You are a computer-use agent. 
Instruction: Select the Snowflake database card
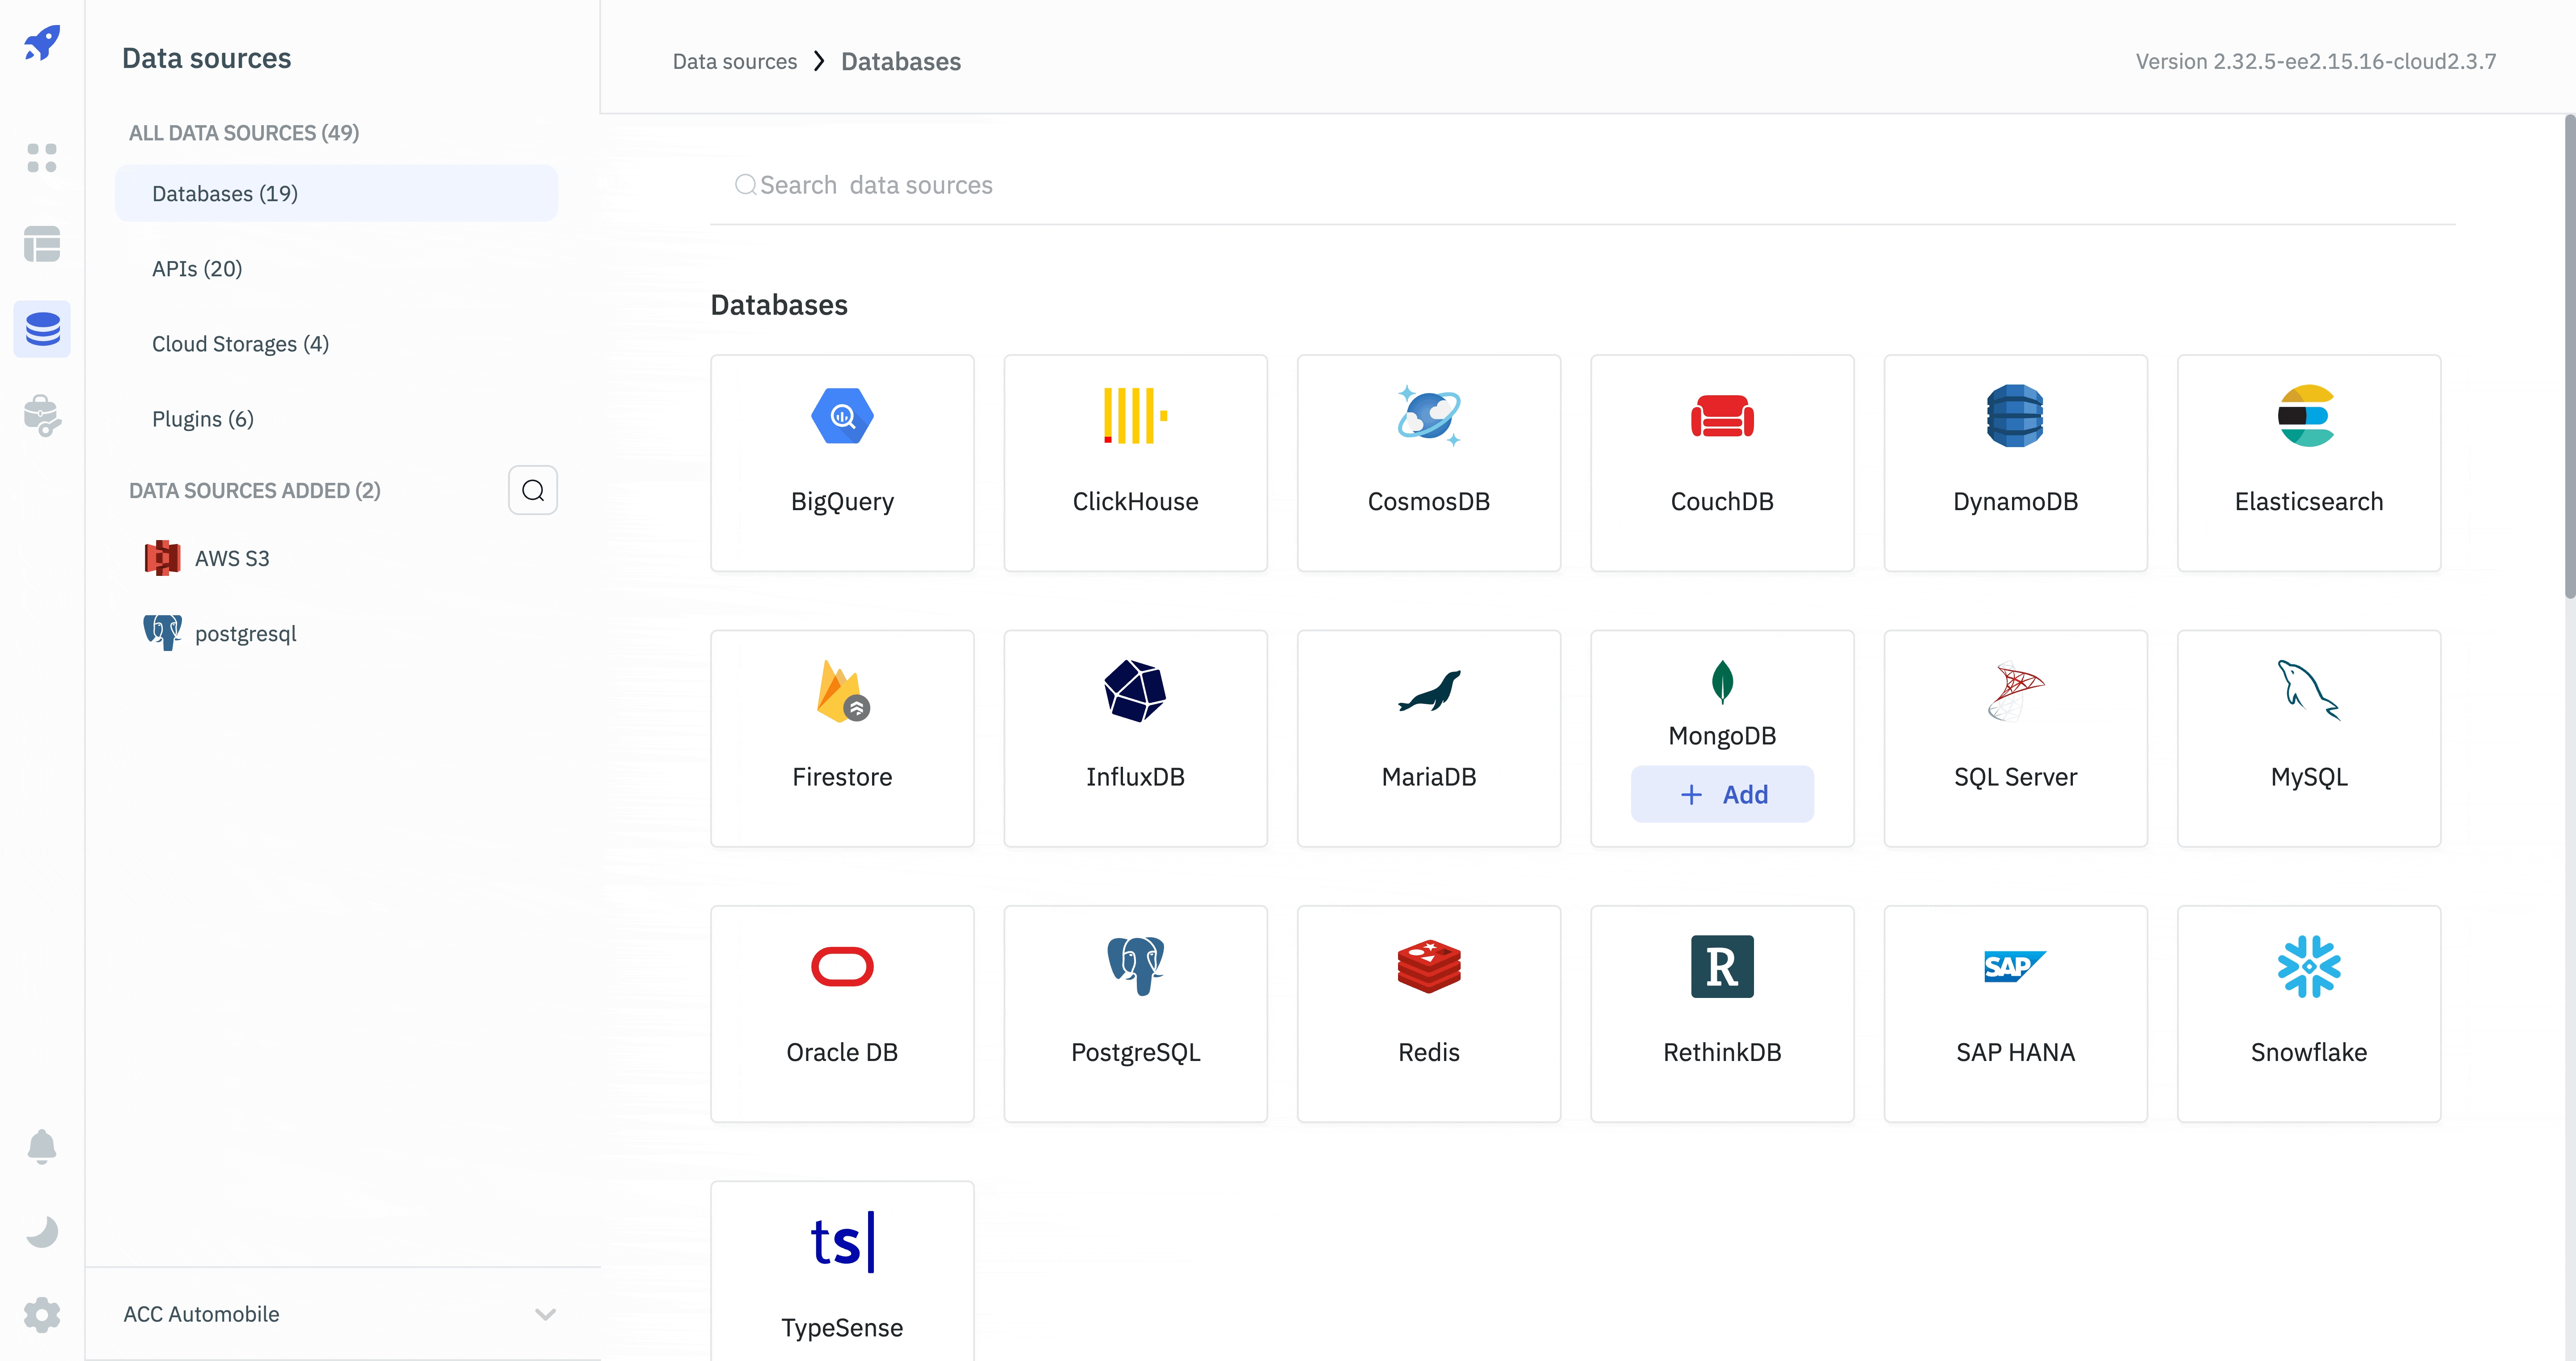point(2308,1013)
